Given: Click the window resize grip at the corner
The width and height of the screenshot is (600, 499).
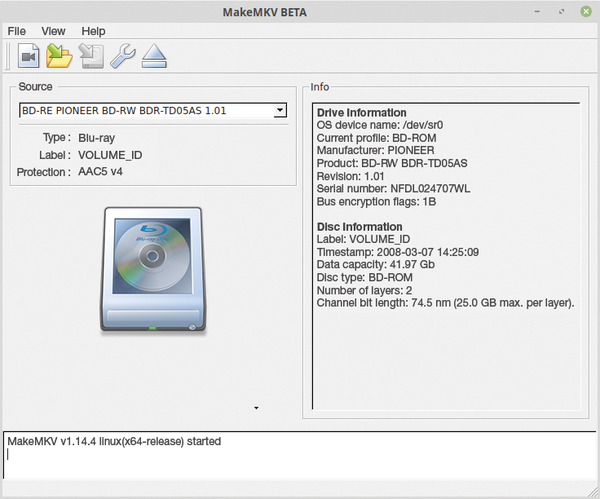Looking at the screenshot, I should (x=594, y=493).
